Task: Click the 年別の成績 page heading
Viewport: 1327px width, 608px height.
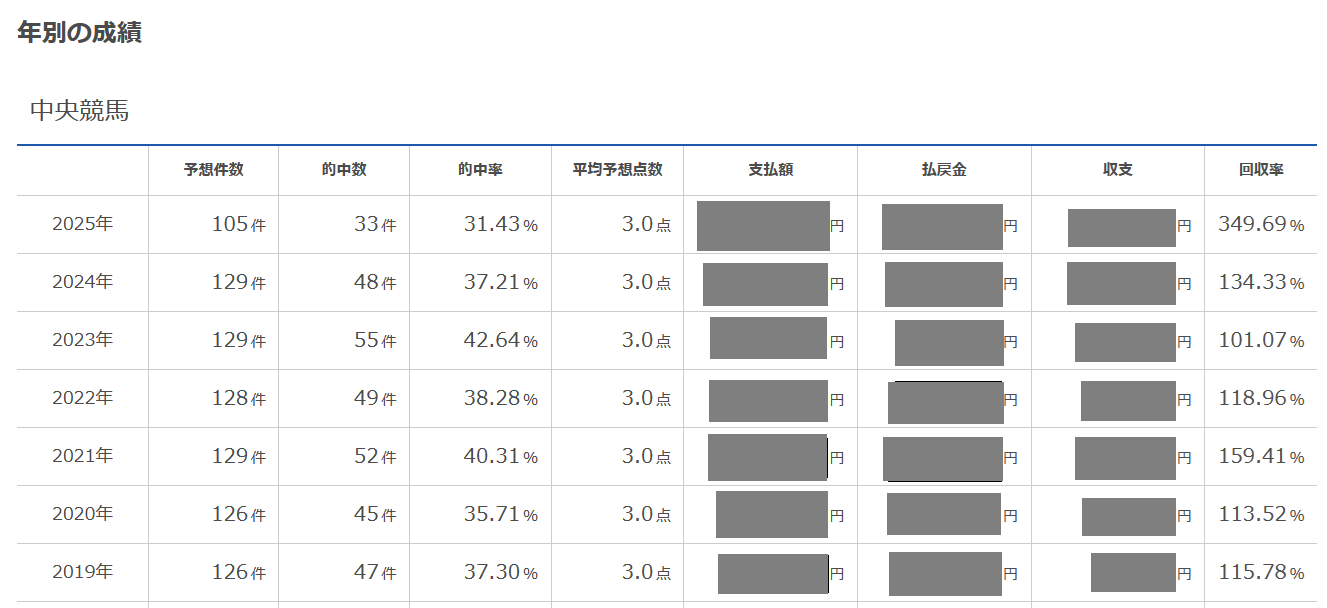Action: click(x=80, y=32)
